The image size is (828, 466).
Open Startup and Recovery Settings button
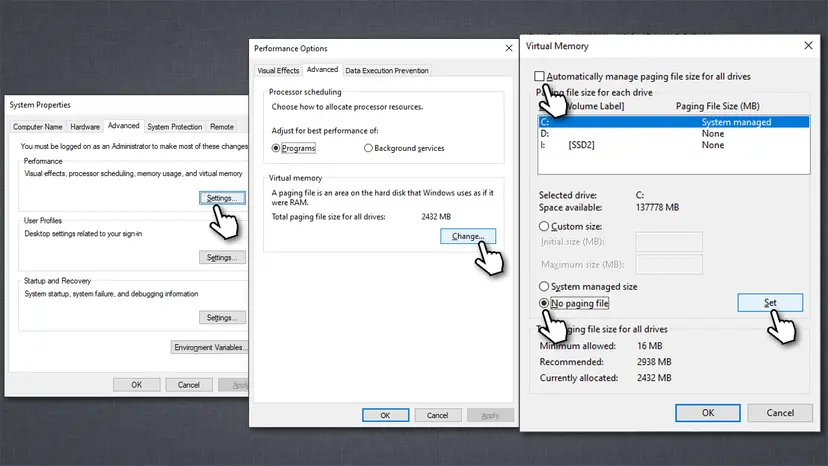coord(222,318)
